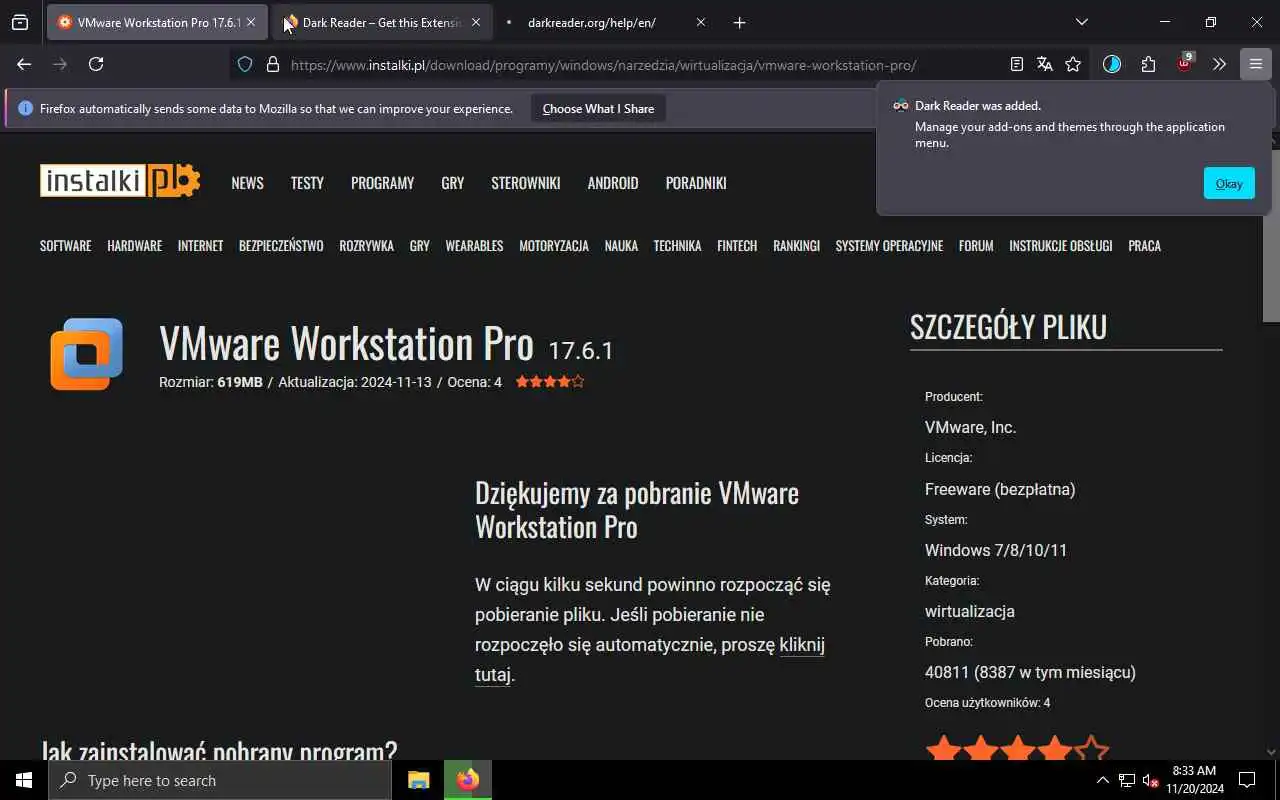Open the TESTY menu item
Image resolution: width=1280 pixels, height=800 pixels.
tap(307, 183)
